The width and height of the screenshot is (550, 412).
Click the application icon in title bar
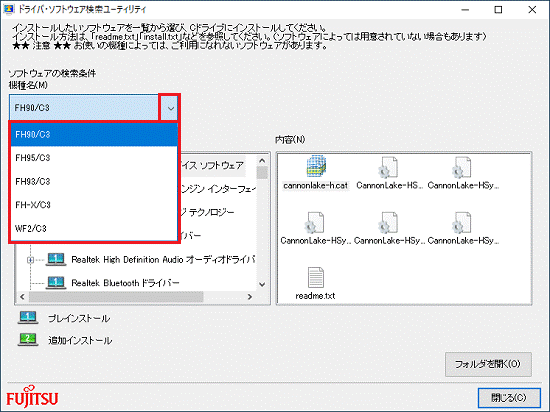click(x=8, y=9)
